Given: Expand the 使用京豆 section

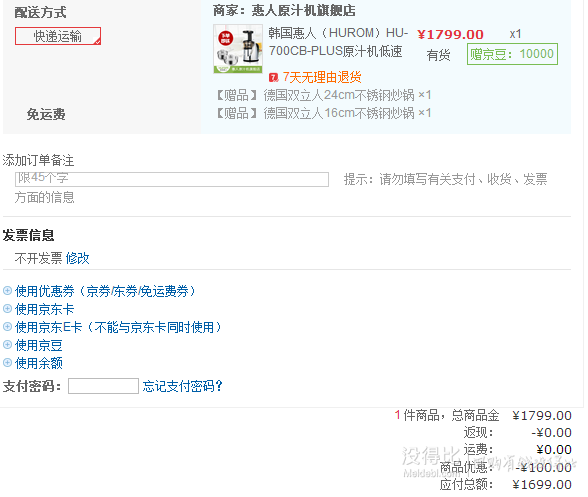Looking at the screenshot, I should pyautogui.click(x=39, y=345).
